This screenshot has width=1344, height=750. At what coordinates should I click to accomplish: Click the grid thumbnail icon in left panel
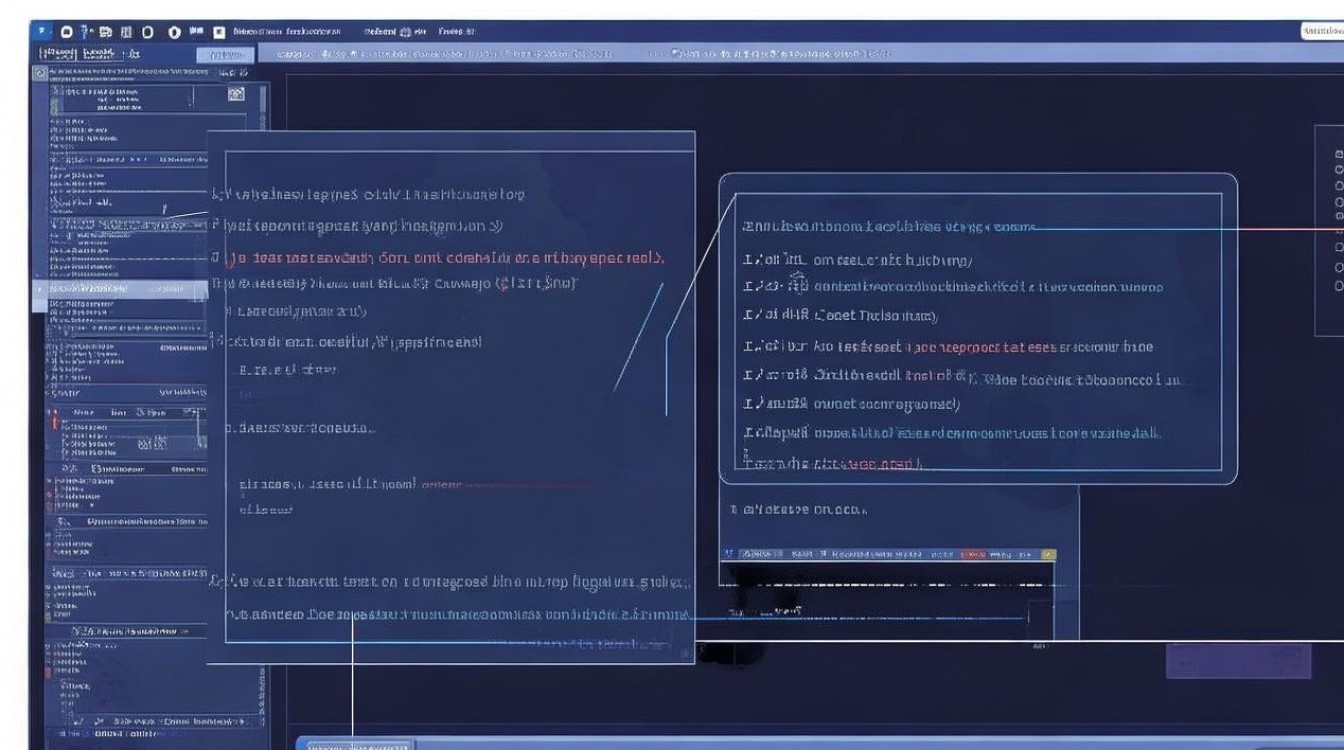[236, 94]
